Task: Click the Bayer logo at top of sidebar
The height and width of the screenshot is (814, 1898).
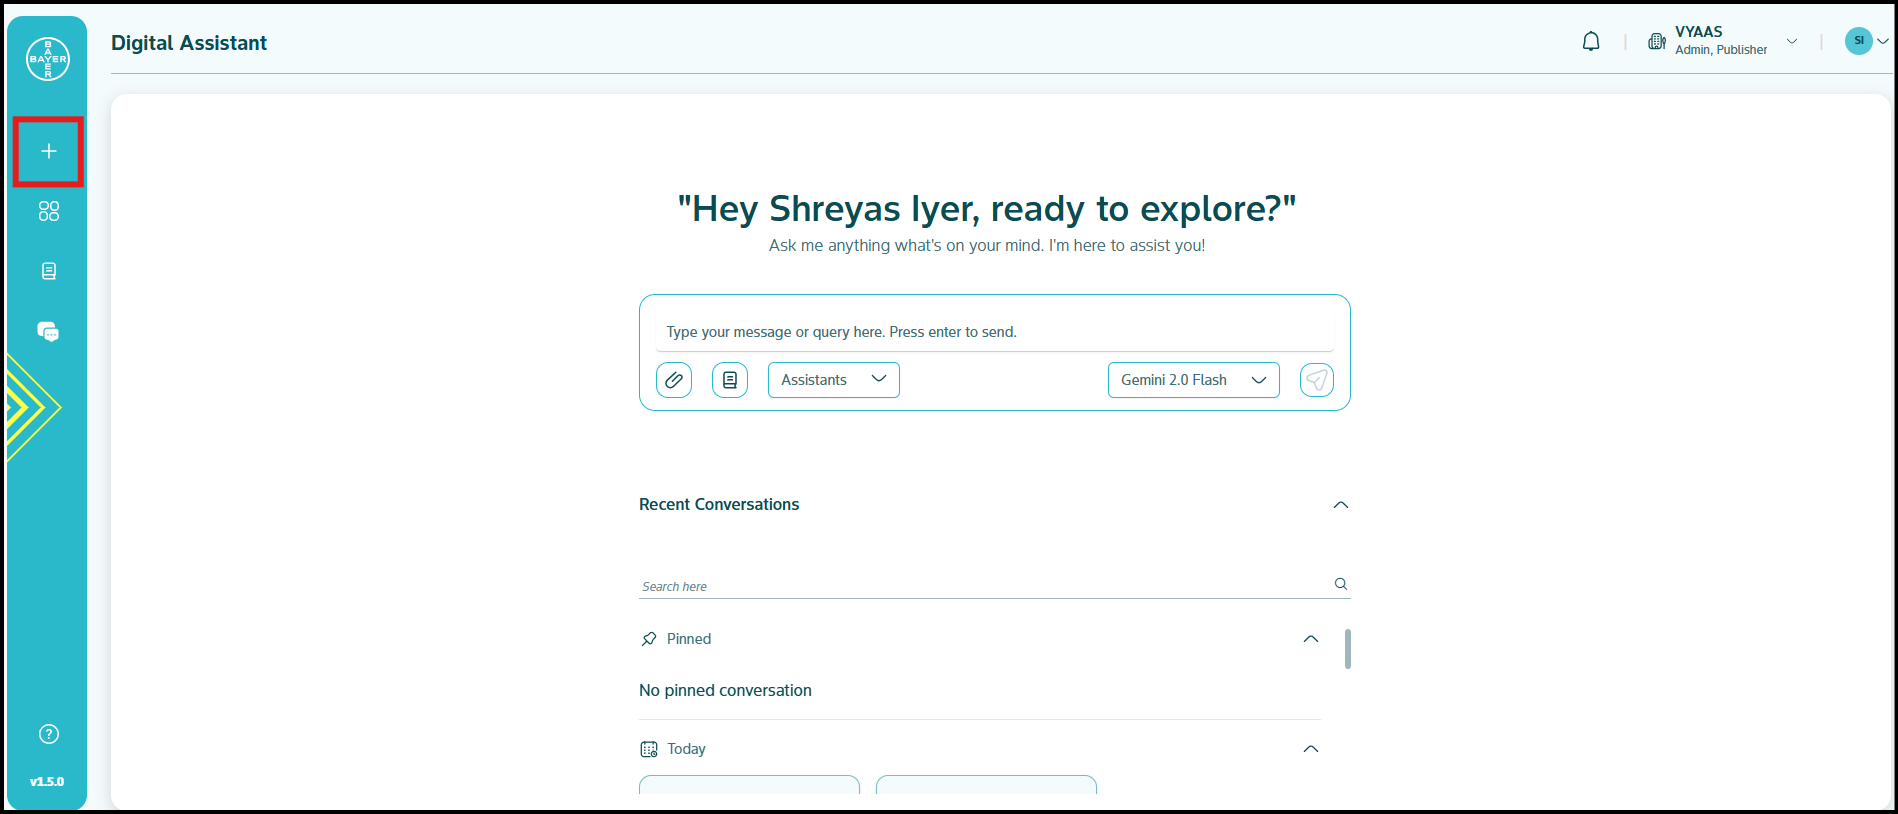Action: coord(48,59)
